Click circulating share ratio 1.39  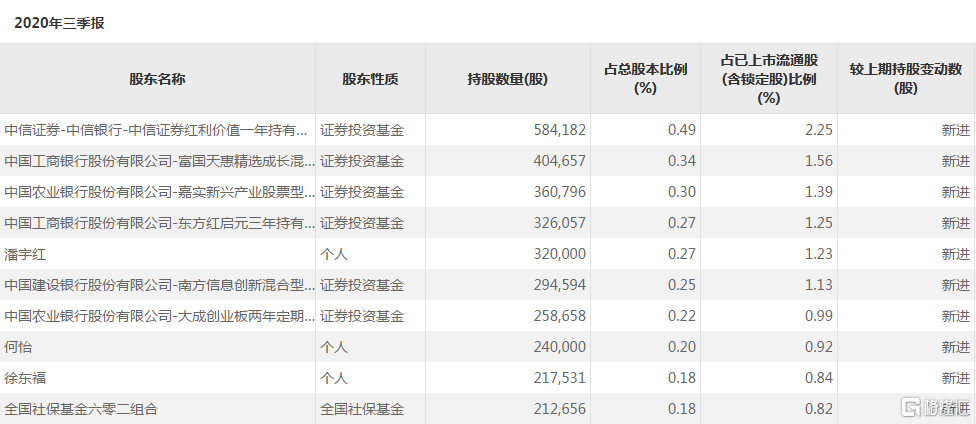pos(819,192)
